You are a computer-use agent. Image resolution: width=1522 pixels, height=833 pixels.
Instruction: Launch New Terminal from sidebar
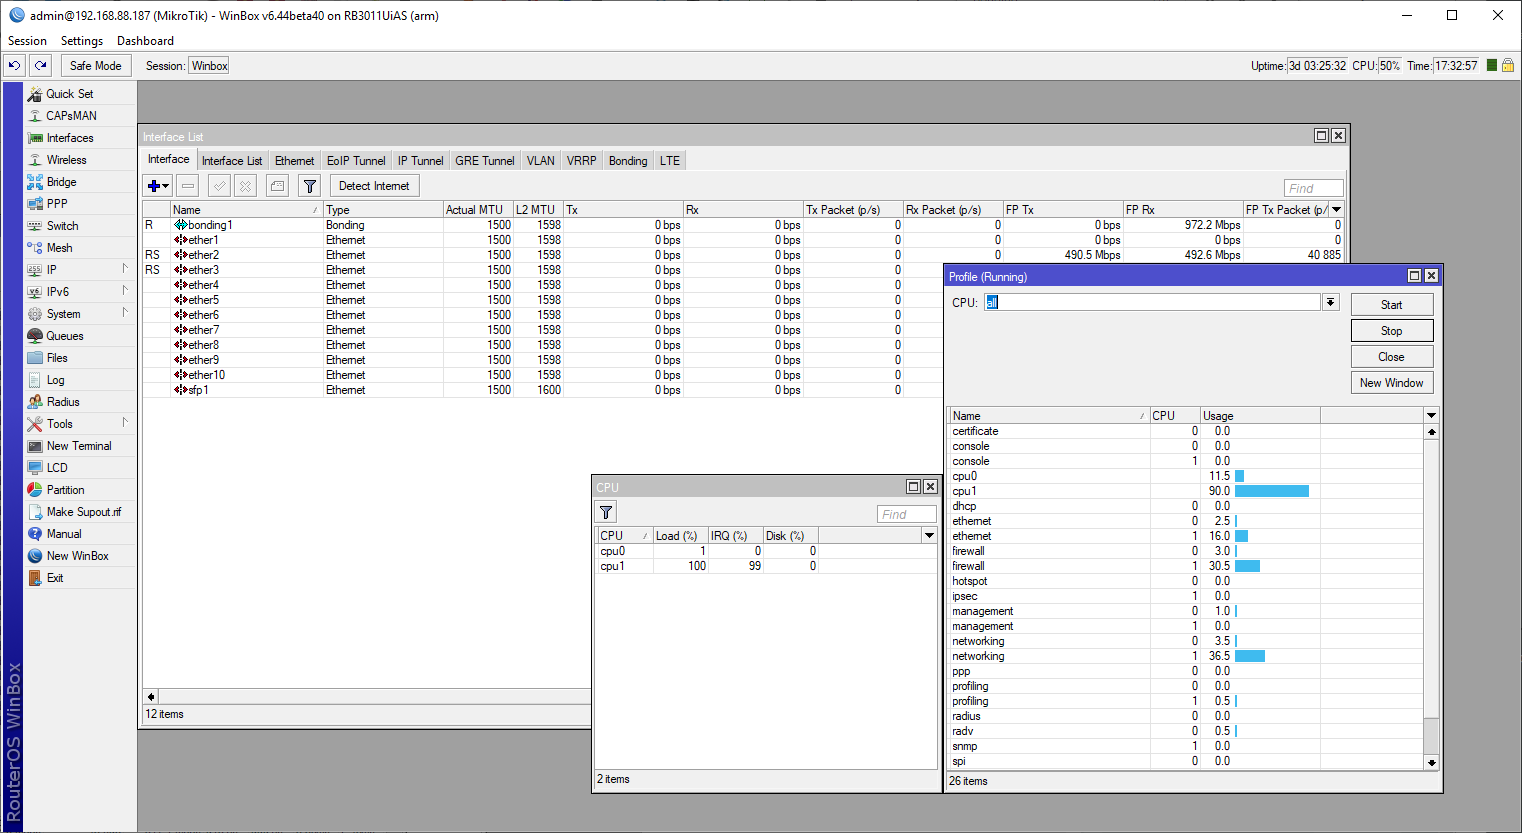[x=78, y=446]
